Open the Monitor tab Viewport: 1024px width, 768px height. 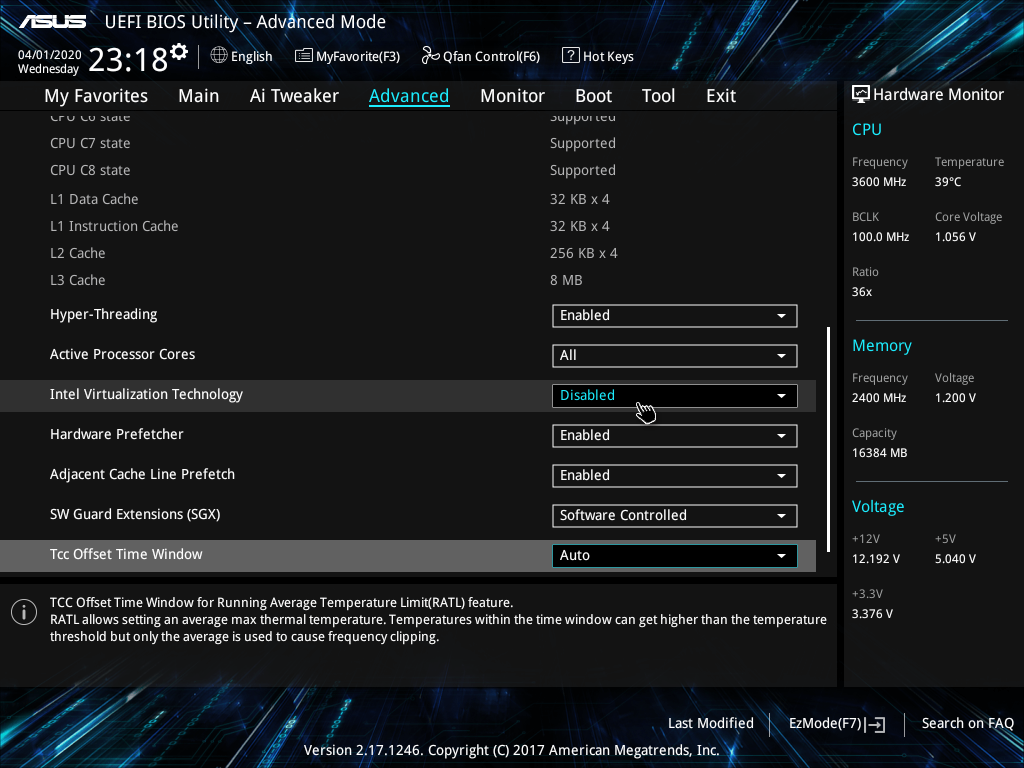512,96
